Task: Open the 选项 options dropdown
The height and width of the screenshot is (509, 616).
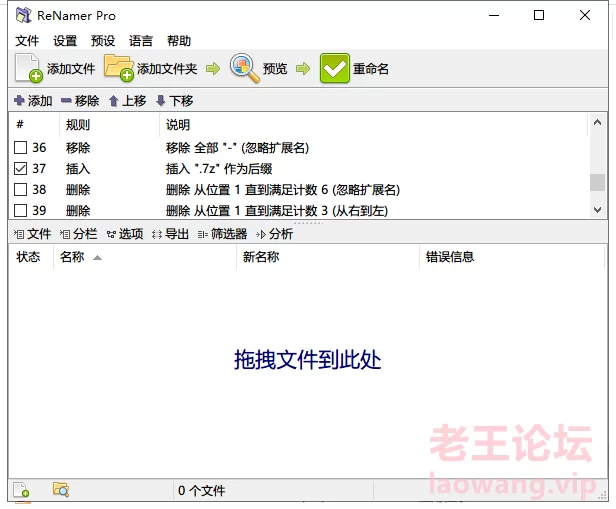Action: click(x=125, y=234)
